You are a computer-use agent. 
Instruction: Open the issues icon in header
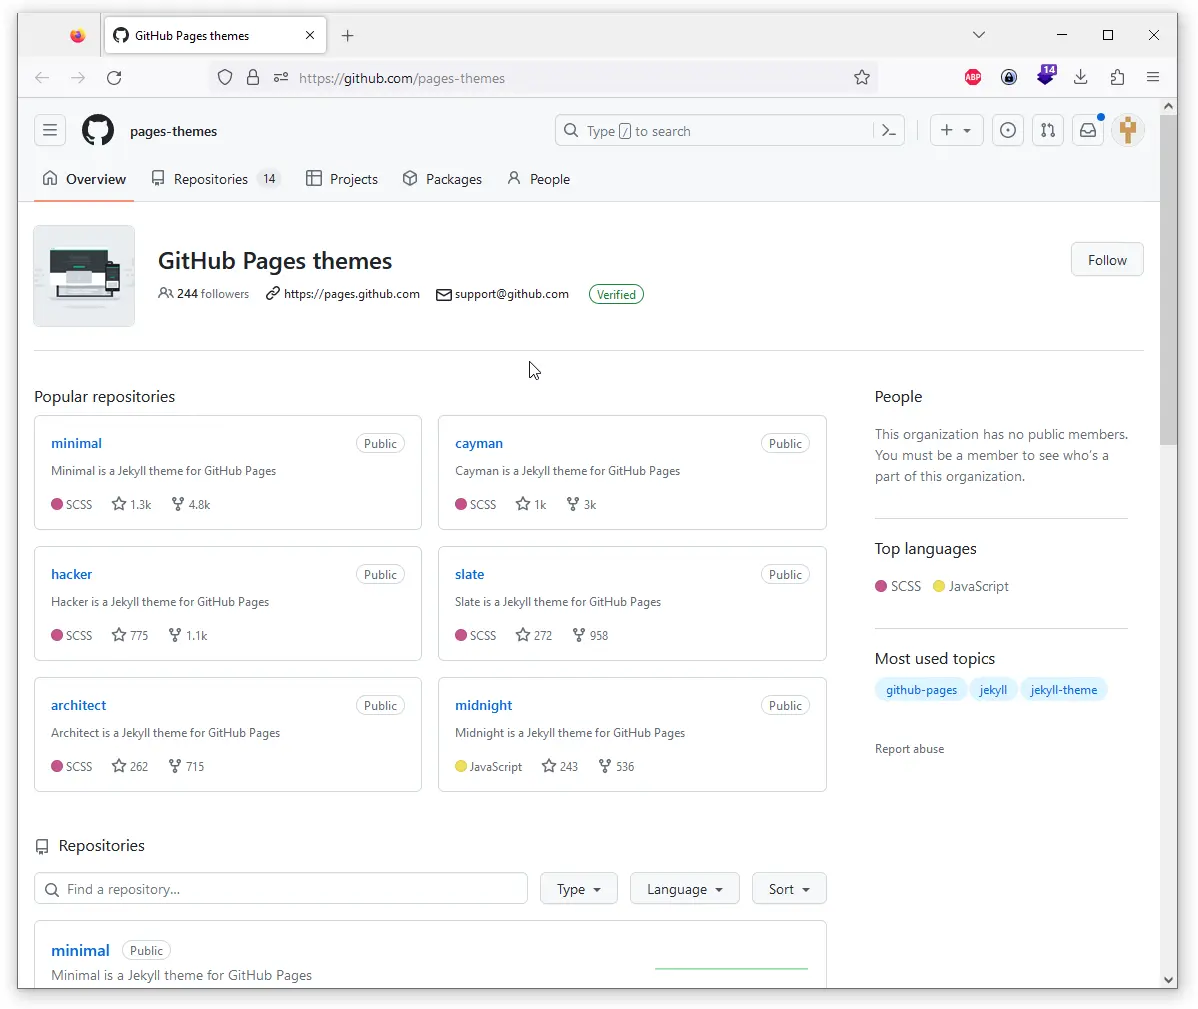[x=1008, y=131]
